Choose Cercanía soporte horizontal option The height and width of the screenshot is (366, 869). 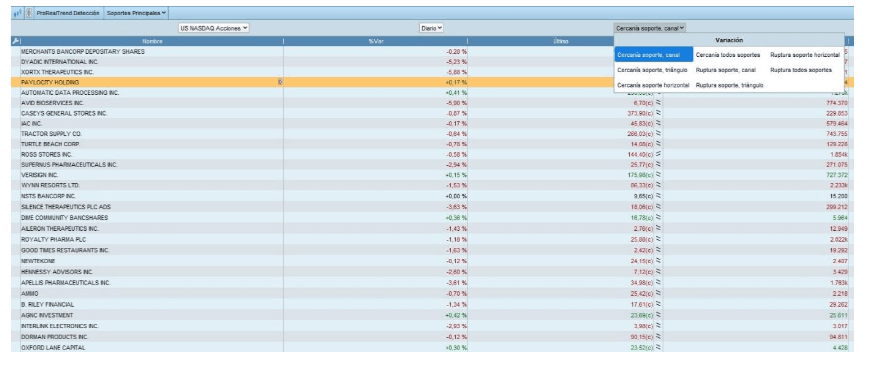point(653,85)
